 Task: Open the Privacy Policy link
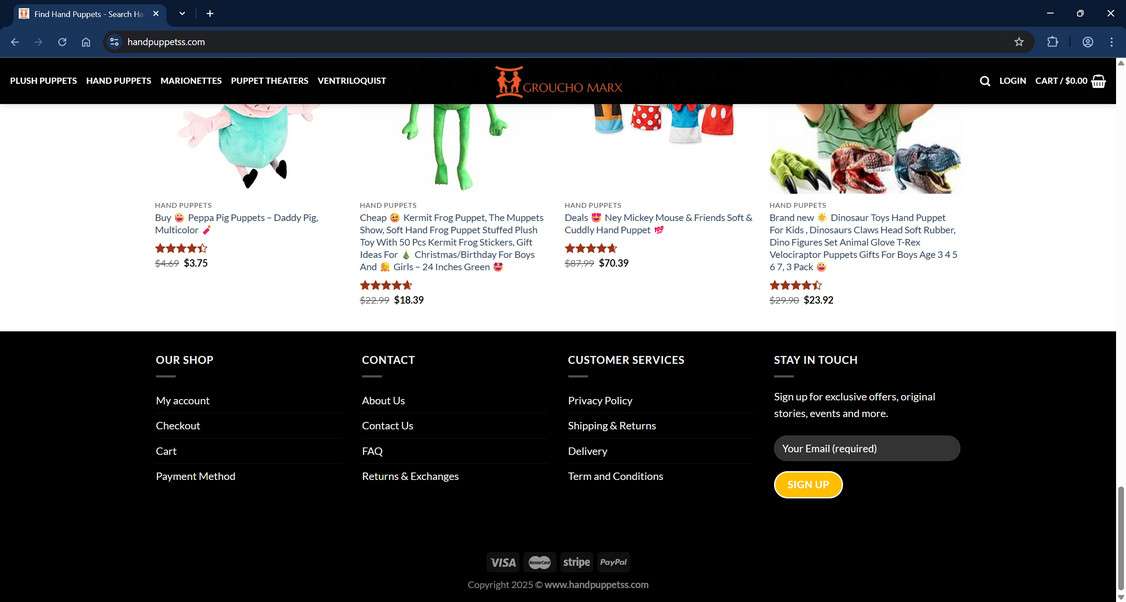[600, 401]
